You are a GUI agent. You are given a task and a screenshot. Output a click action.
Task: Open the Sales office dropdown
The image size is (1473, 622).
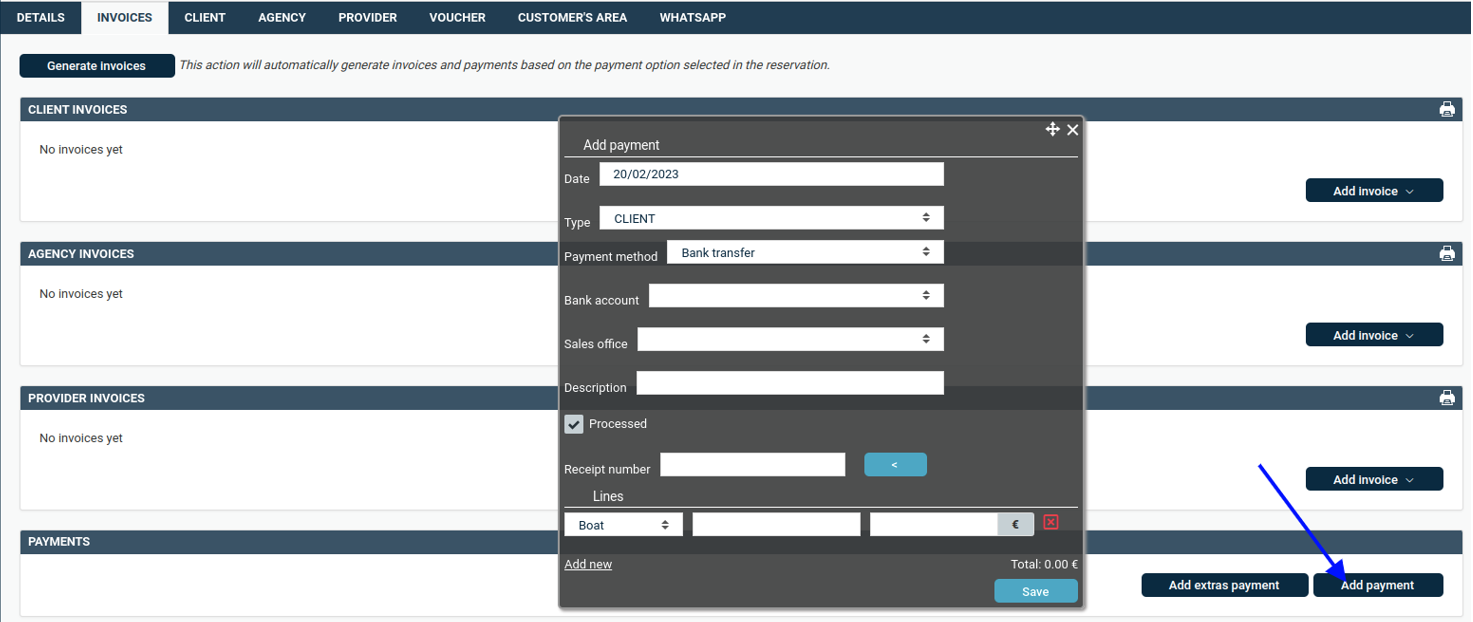coord(790,339)
